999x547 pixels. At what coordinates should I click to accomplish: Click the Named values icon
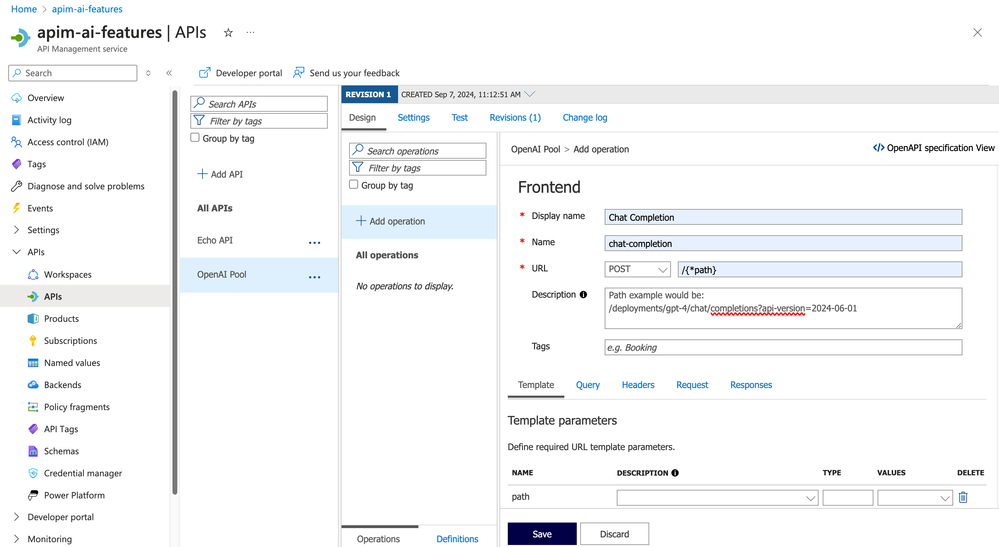pos(33,363)
